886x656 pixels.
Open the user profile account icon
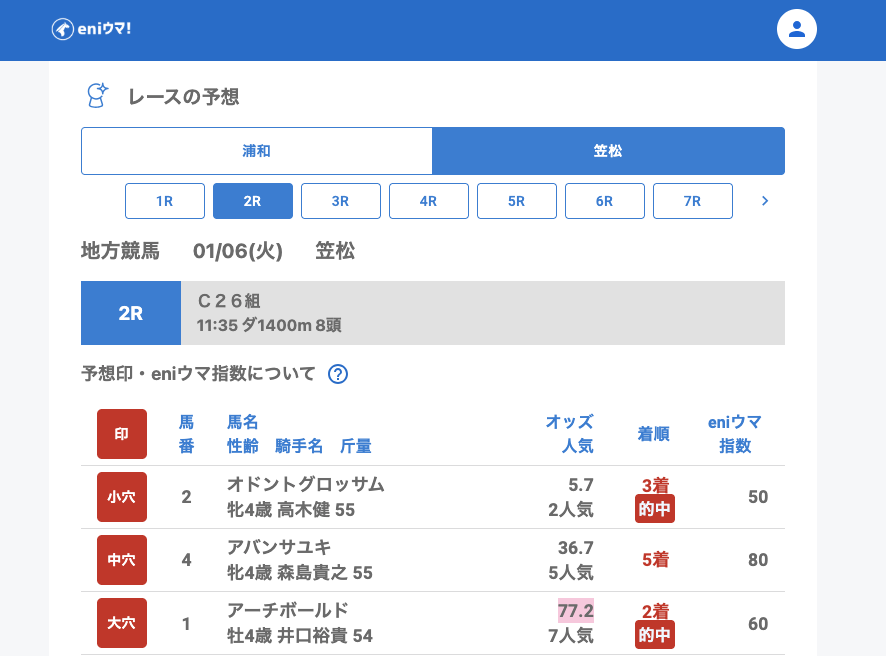click(796, 29)
